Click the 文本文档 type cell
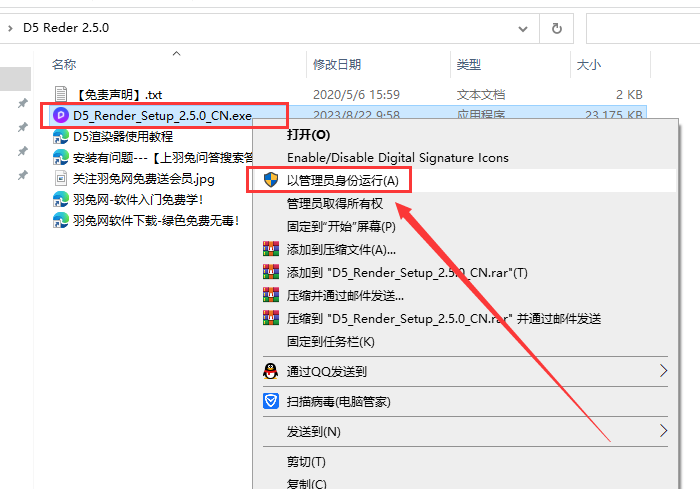Image resolution: width=700 pixels, height=489 pixels. tap(481, 95)
